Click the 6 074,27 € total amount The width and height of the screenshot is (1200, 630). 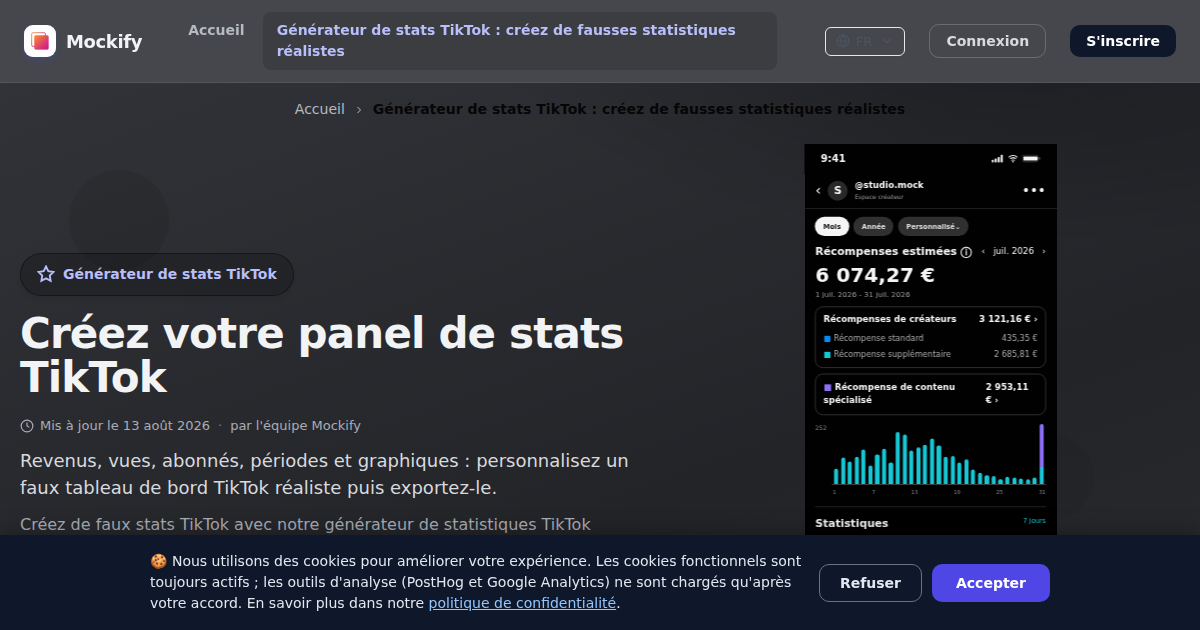[875, 275]
